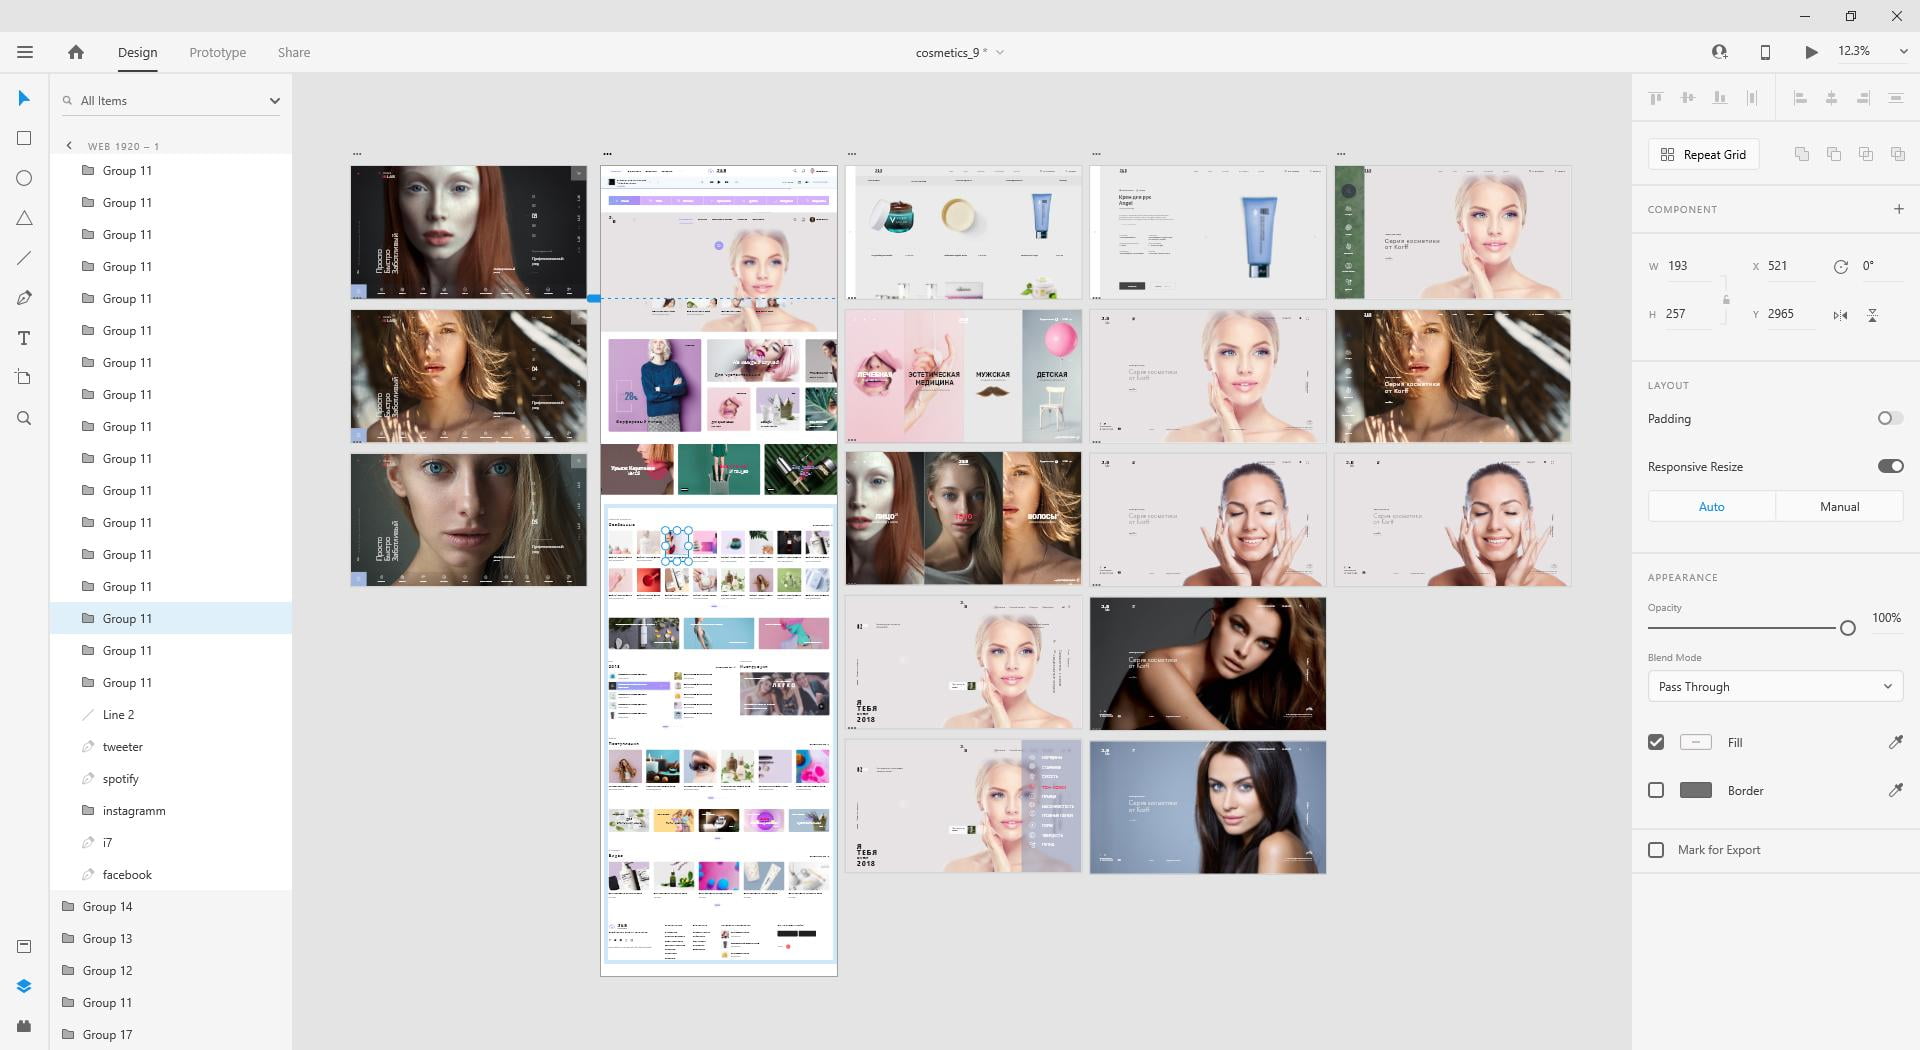Enable Mark for Export checkbox
1920x1050 pixels.
[x=1656, y=850]
